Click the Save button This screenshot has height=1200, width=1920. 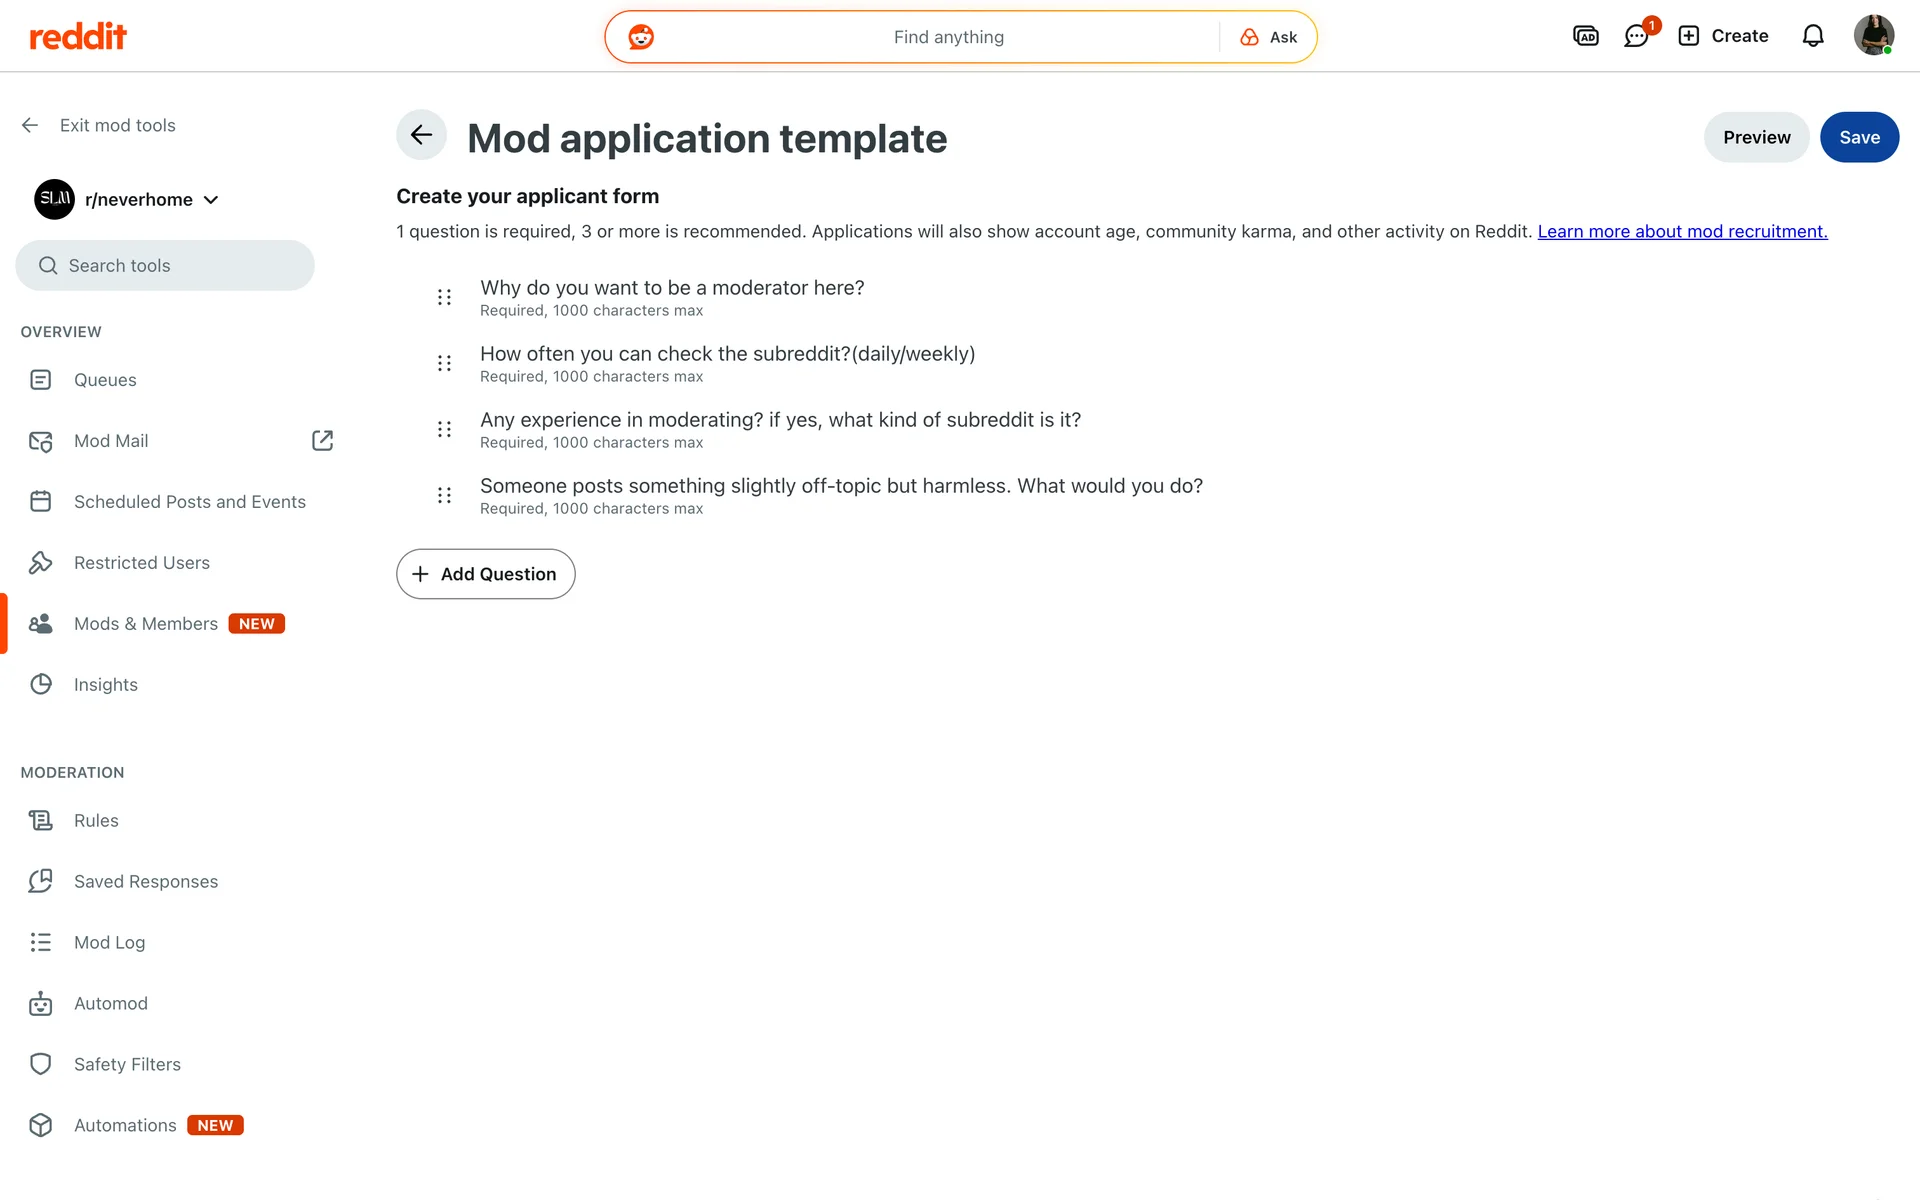click(1859, 137)
